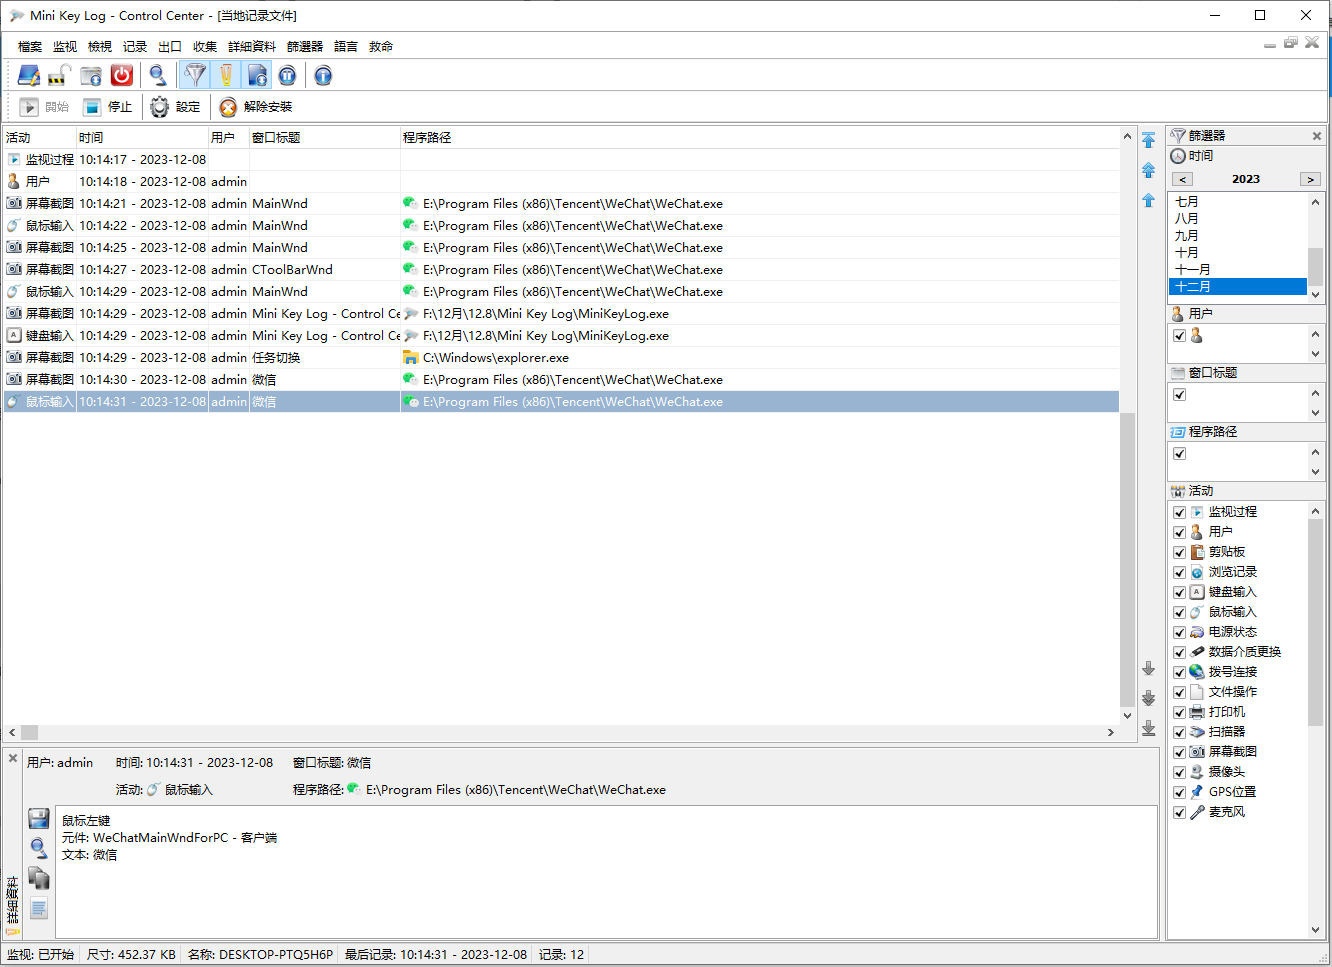
Task: Uncheck the 屏幕截图 activity checkbox
Action: click(1179, 752)
